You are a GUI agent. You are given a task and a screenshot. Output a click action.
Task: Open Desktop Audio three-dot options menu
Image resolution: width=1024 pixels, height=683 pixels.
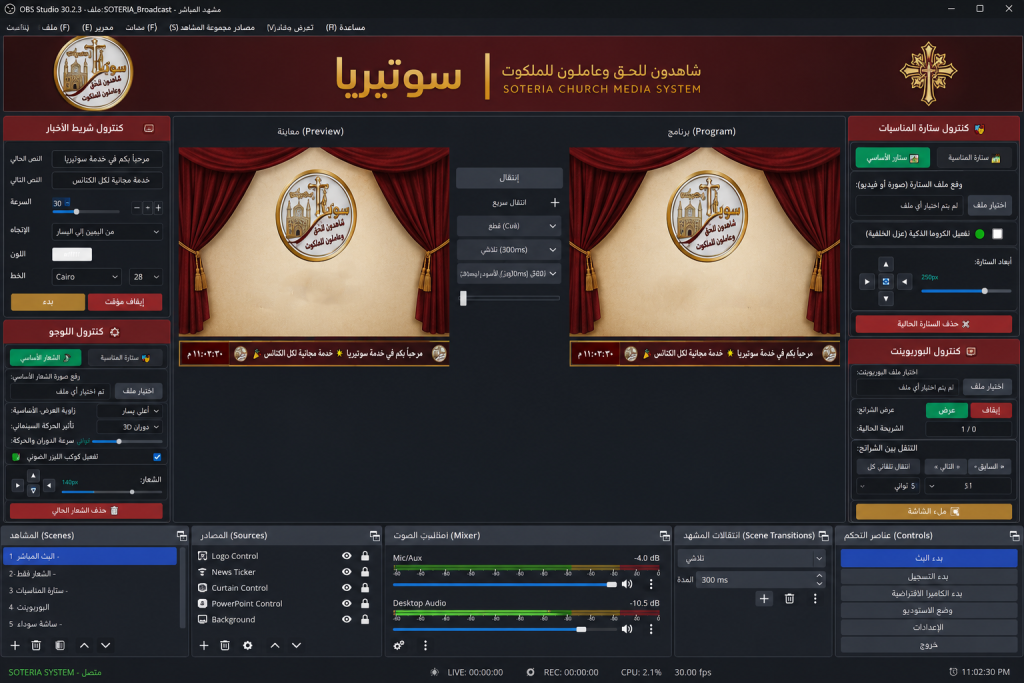coord(650,629)
